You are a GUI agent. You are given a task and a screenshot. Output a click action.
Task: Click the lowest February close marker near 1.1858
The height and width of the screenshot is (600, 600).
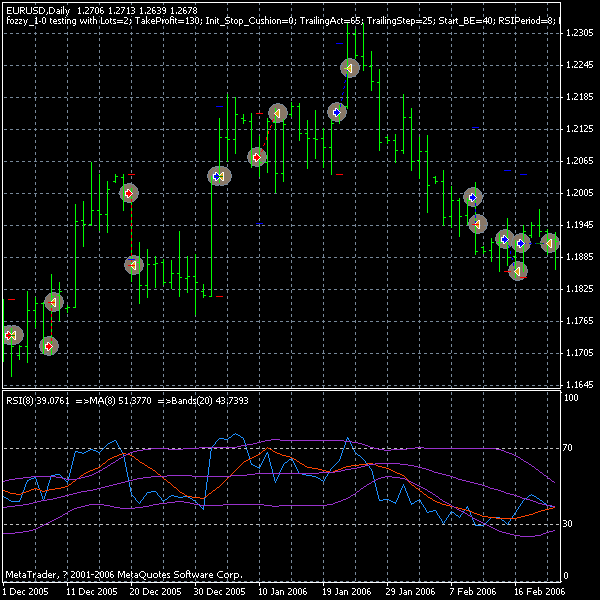tap(518, 271)
